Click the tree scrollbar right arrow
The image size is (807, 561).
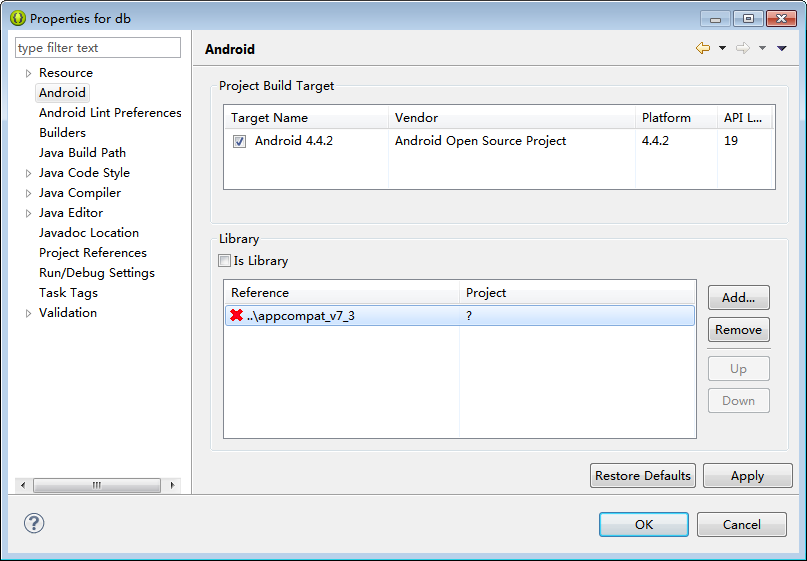pos(172,485)
